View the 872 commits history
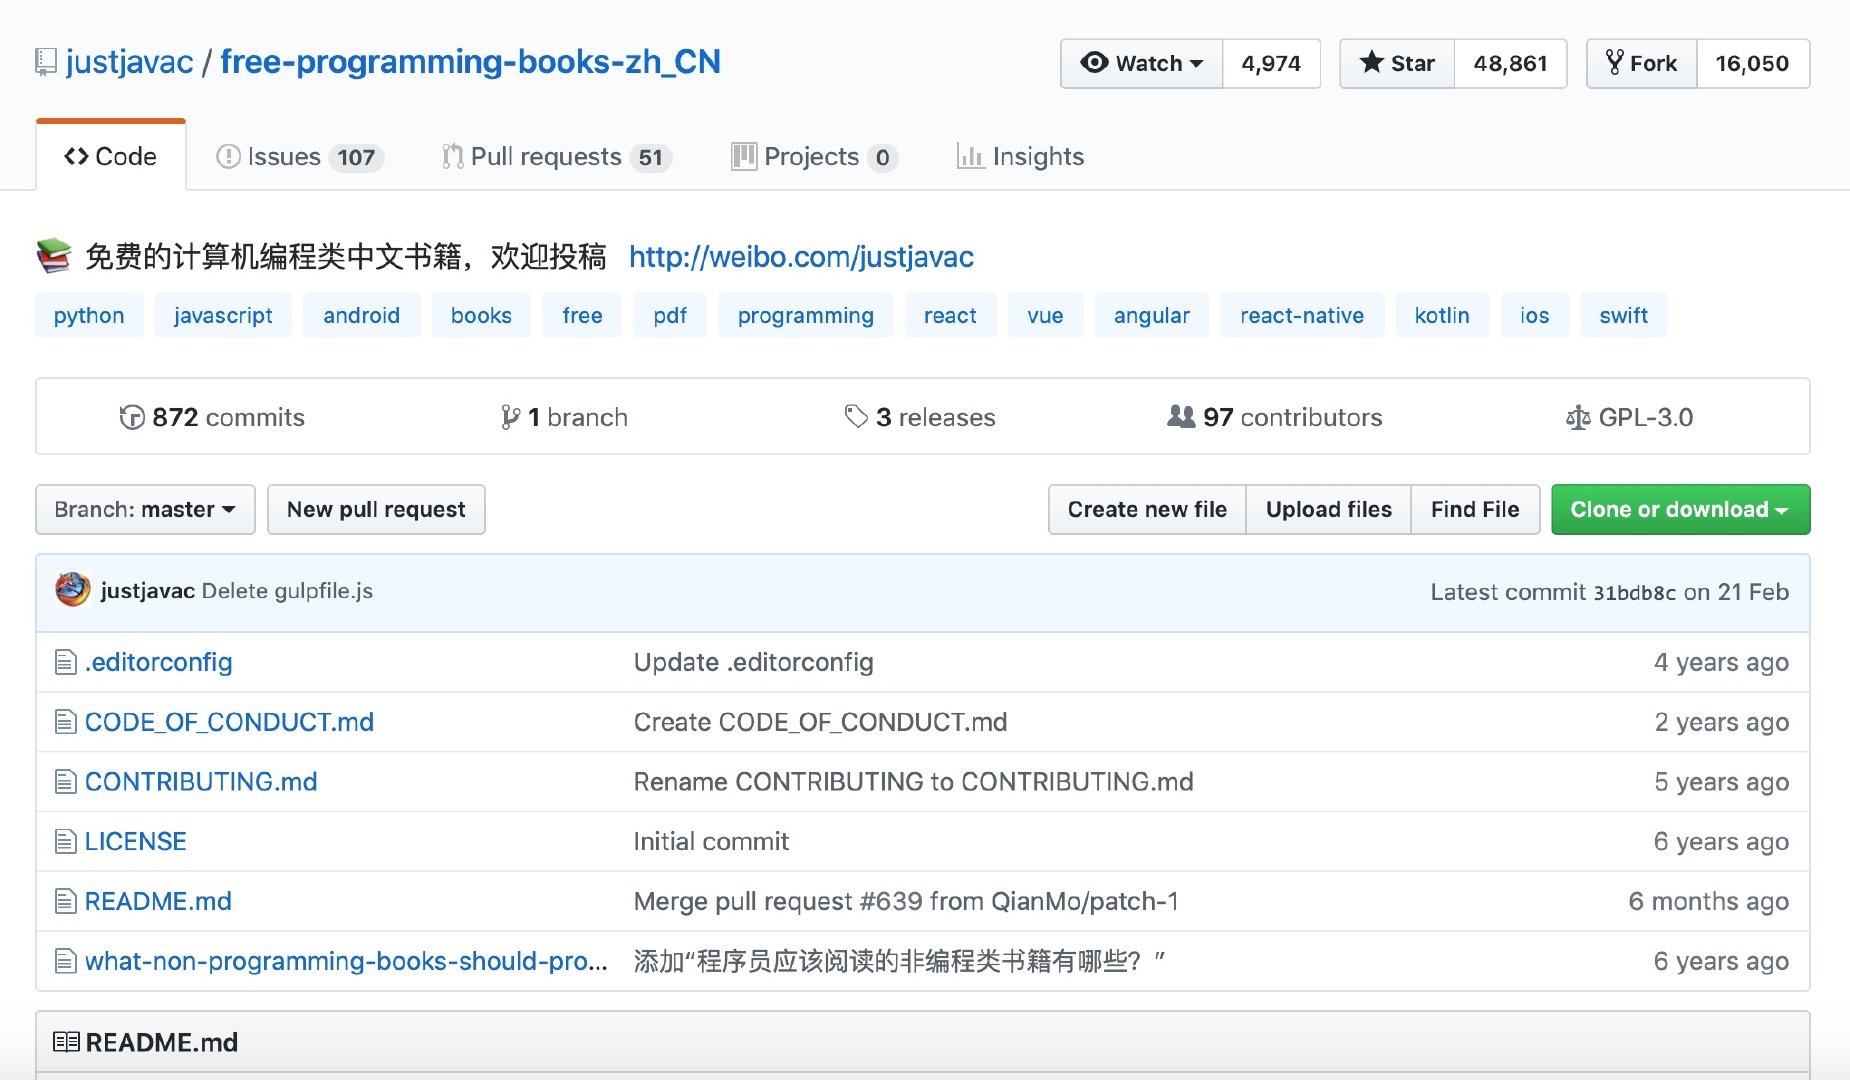 coord(212,417)
